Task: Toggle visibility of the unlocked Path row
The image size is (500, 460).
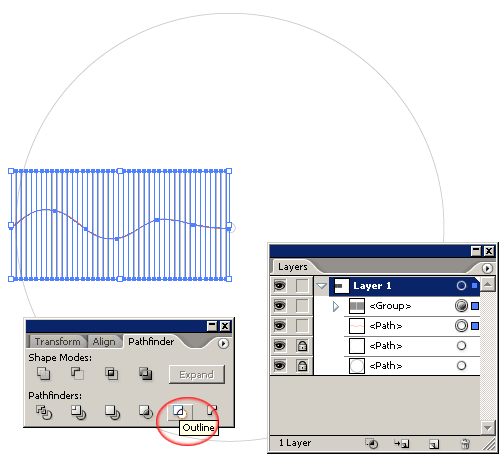Action: pyautogui.click(x=280, y=326)
